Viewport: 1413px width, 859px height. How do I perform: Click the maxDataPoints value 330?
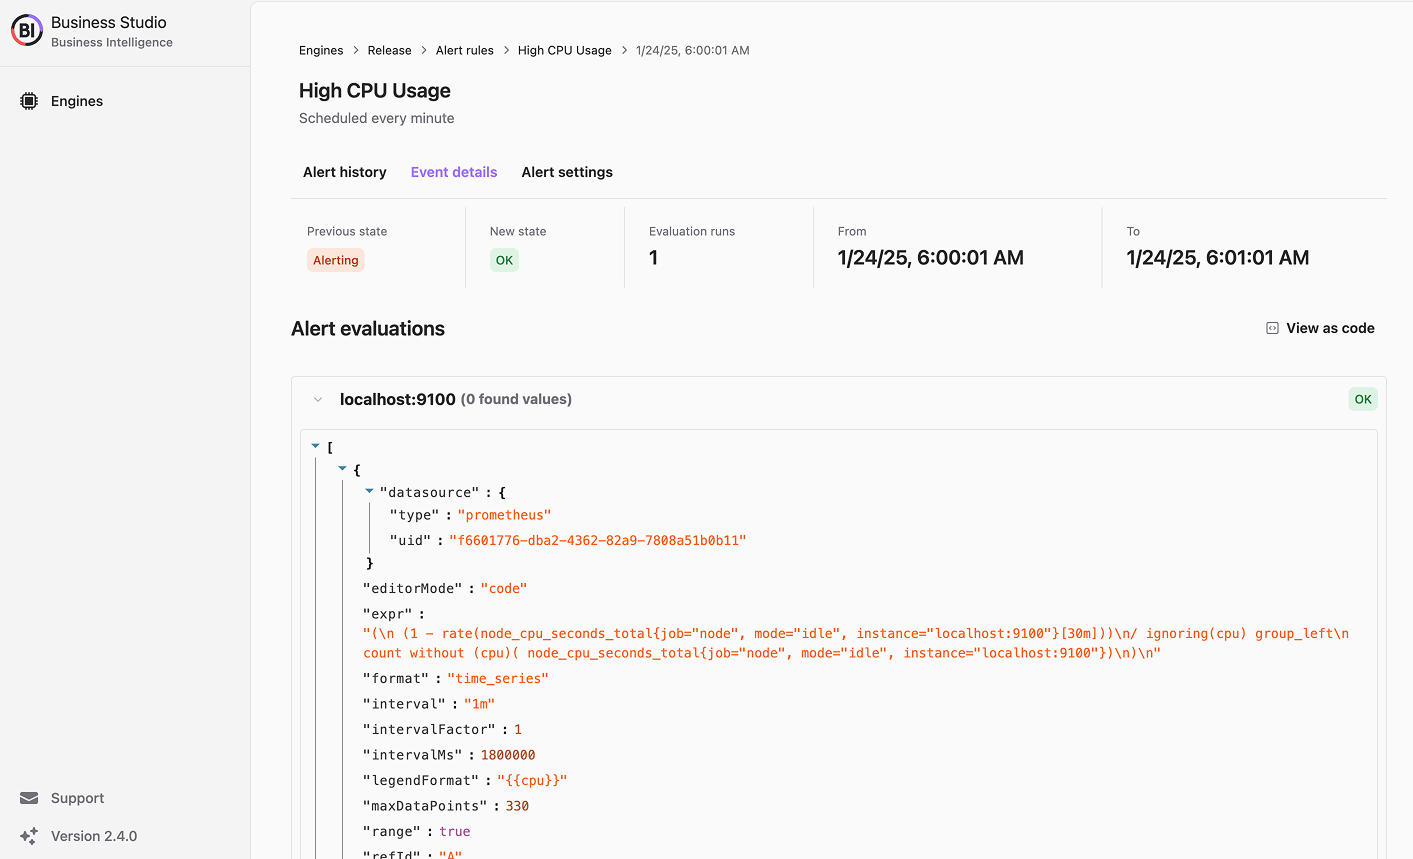pos(517,806)
